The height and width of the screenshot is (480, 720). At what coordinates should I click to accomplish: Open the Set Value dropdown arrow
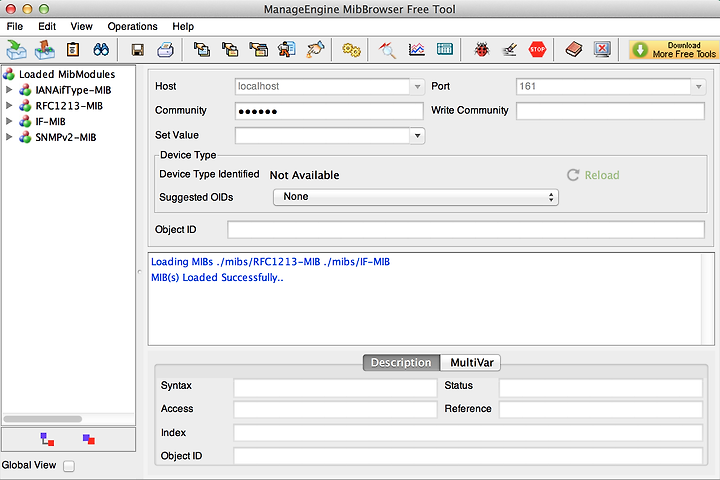(417, 136)
